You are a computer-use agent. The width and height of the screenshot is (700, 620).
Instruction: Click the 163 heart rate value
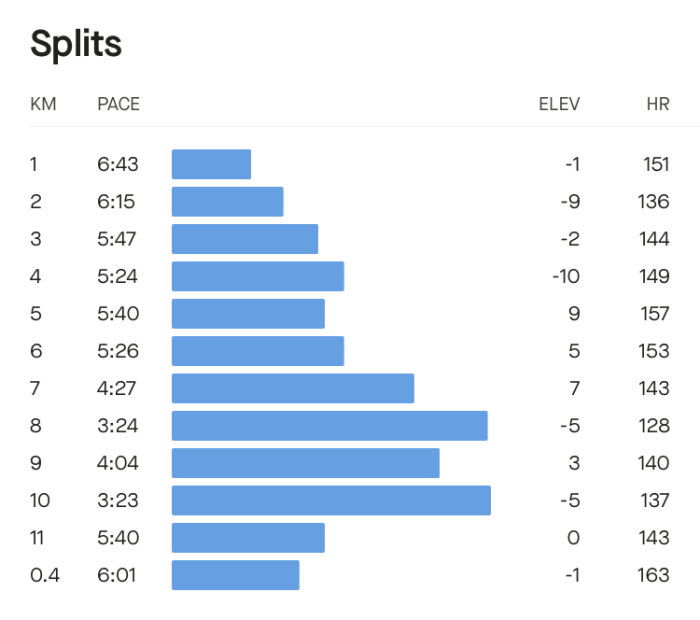pyautogui.click(x=654, y=575)
